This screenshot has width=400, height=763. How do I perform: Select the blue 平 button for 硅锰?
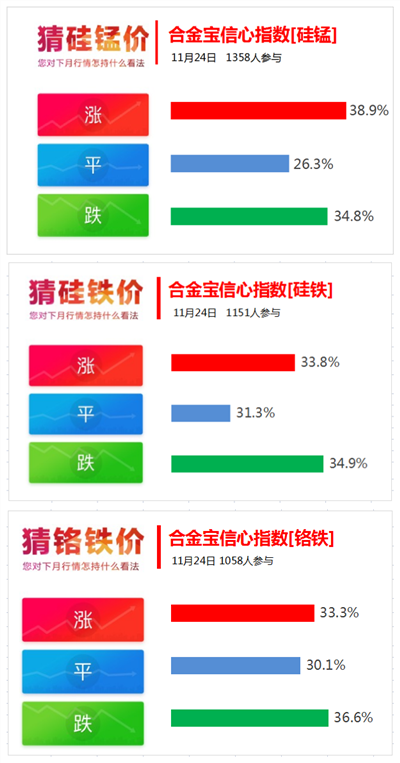[93, 165]
